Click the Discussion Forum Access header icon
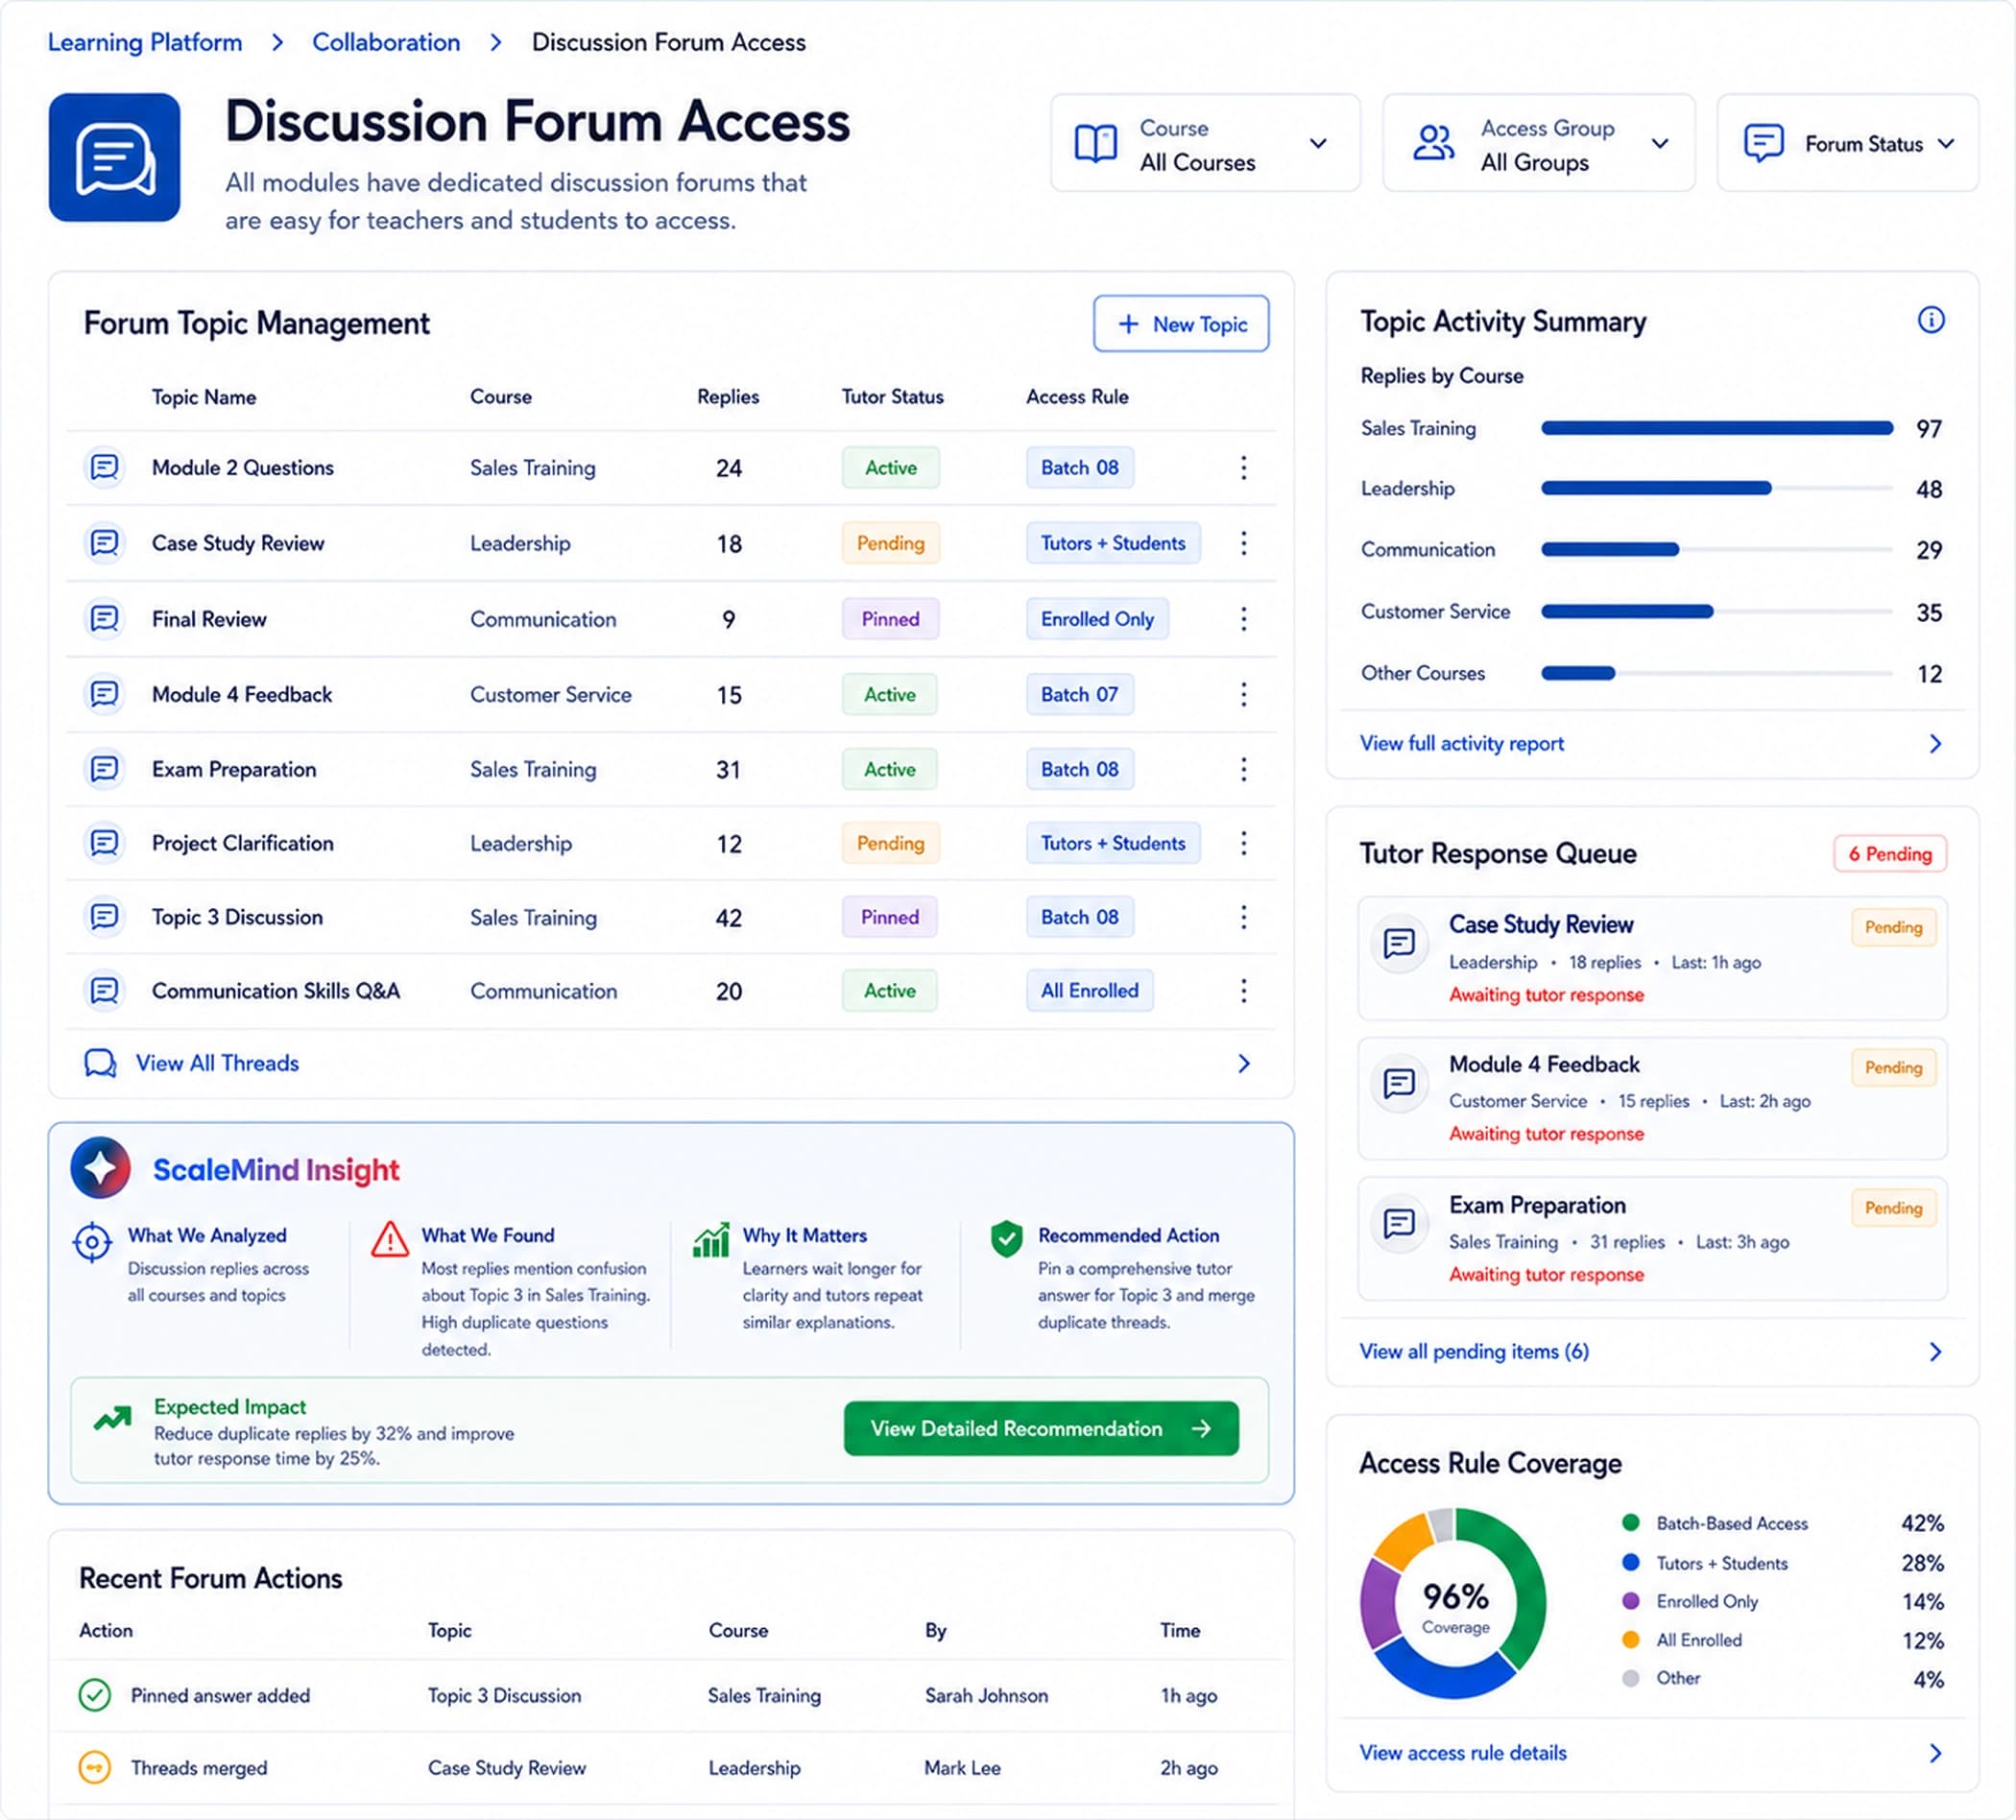This screenshot has width=2016, height=1820. [x=114, y=157]
